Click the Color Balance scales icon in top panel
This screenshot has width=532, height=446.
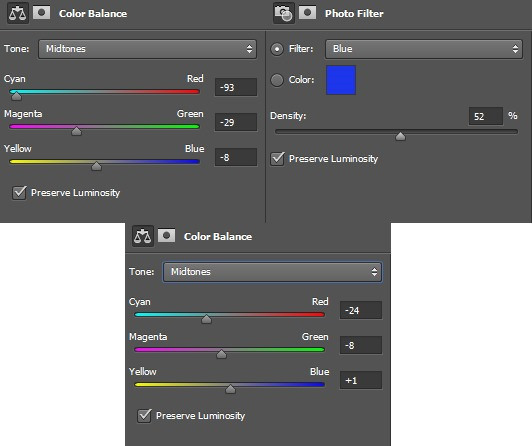(x=18, y=13)
